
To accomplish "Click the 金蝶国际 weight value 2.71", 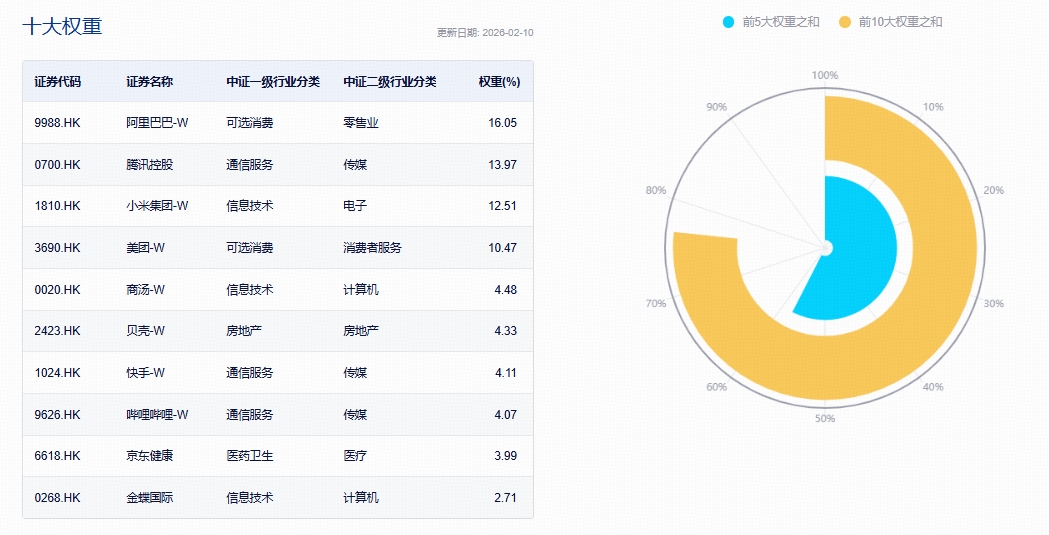I will [503, 497].
